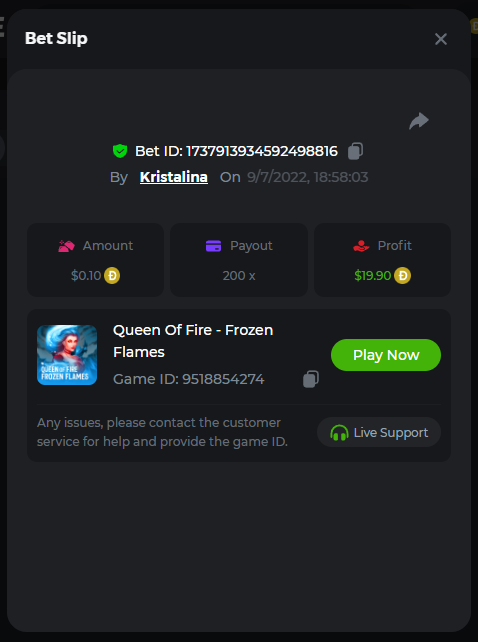478x642 pixels.
Task: Click the Queen Of Fire game thumbnail
Action: [x=67, y=355]
